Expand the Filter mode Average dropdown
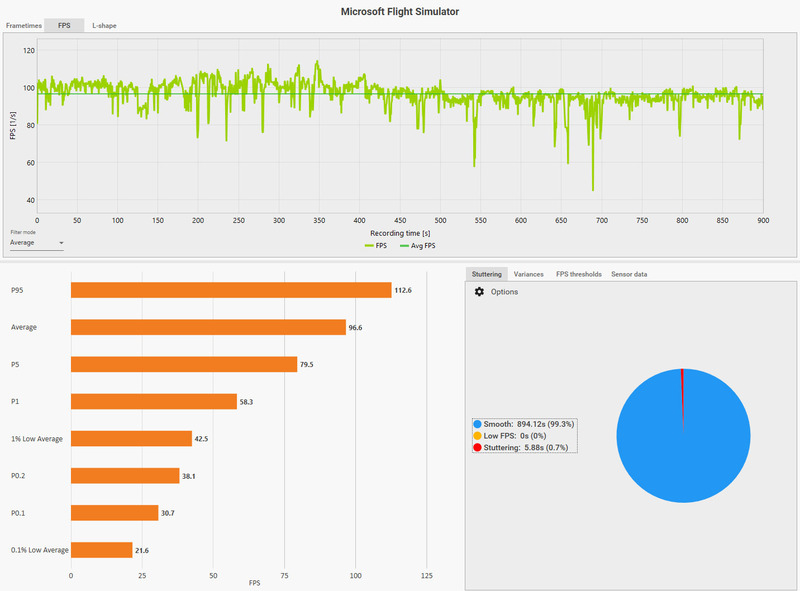800x591 pixels. pos(37,243)
